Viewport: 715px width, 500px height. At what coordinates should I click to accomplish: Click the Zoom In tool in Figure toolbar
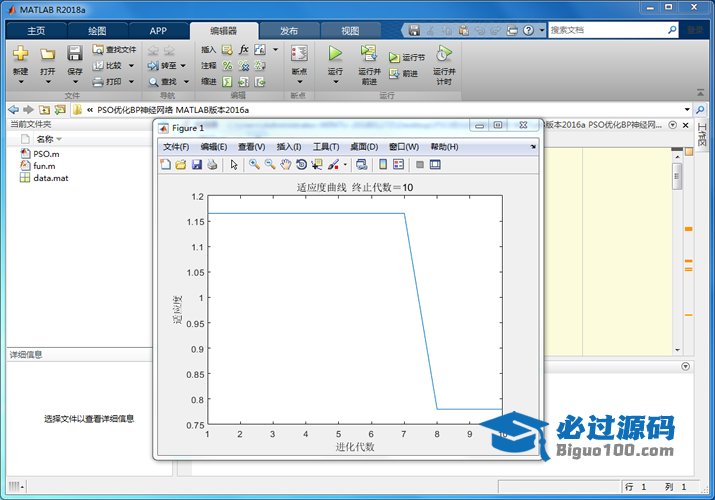pos(255,165)
